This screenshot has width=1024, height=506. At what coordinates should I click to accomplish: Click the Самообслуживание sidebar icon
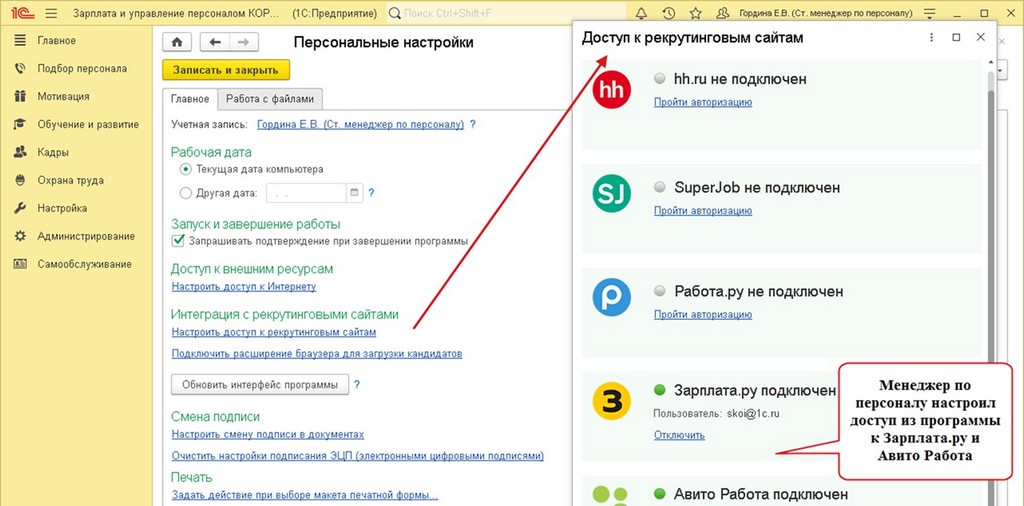coord(20,264)
